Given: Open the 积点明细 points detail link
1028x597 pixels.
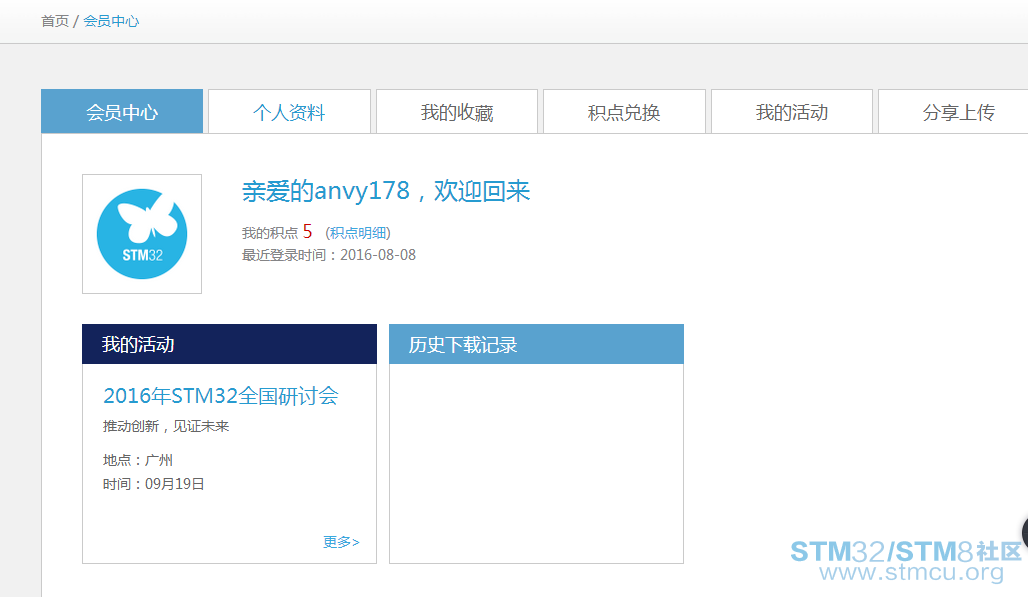Looking at the screenshot, I should (x=358, y=233).
